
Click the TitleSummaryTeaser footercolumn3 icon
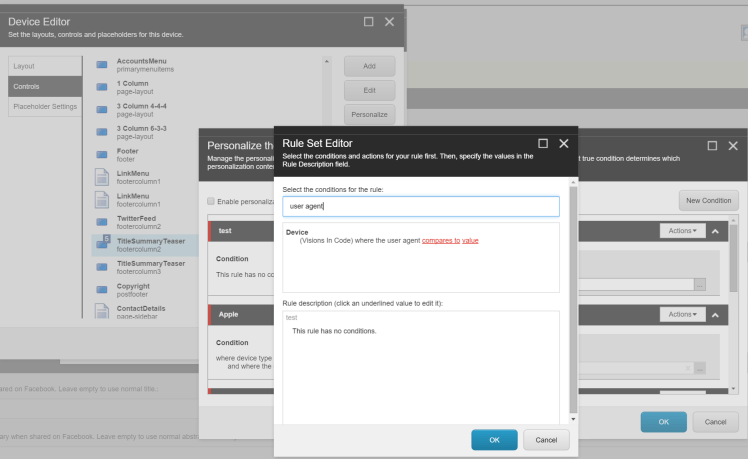coord(102,267)
